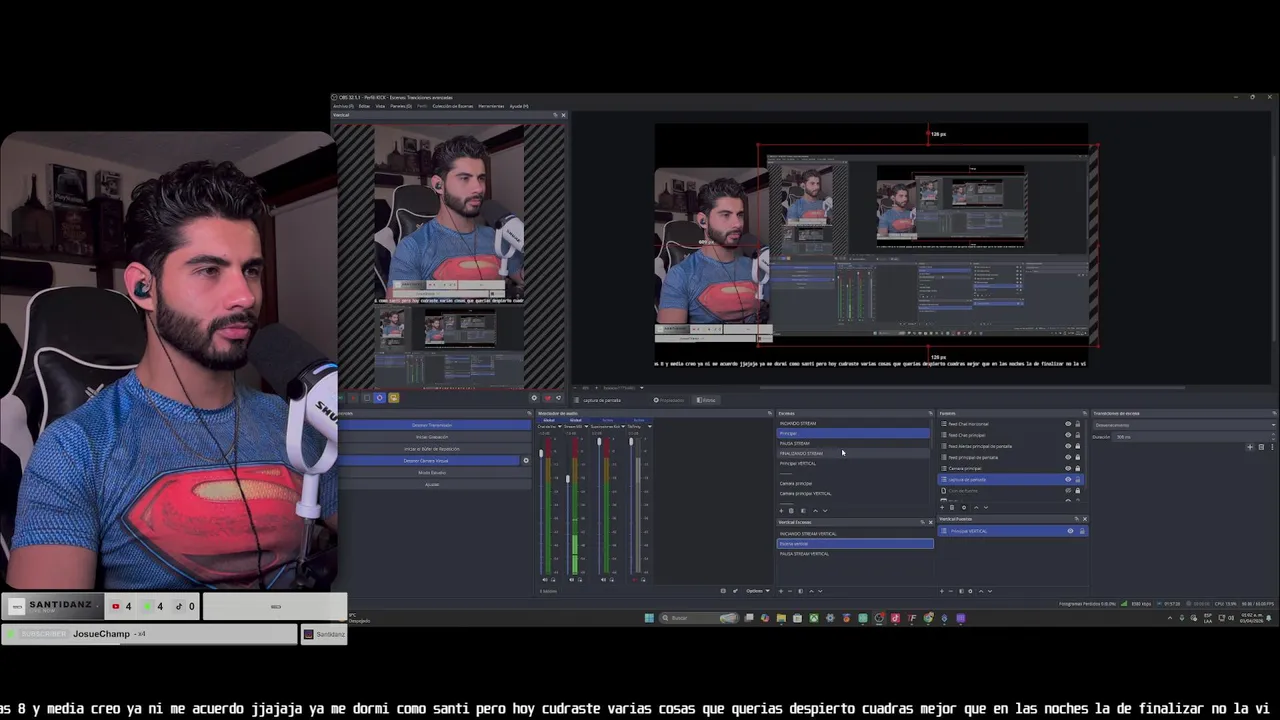This screenshot has width=1280, height=720.
Task: Move source up in Fuentes toolbar
Action: pos(976,508)
